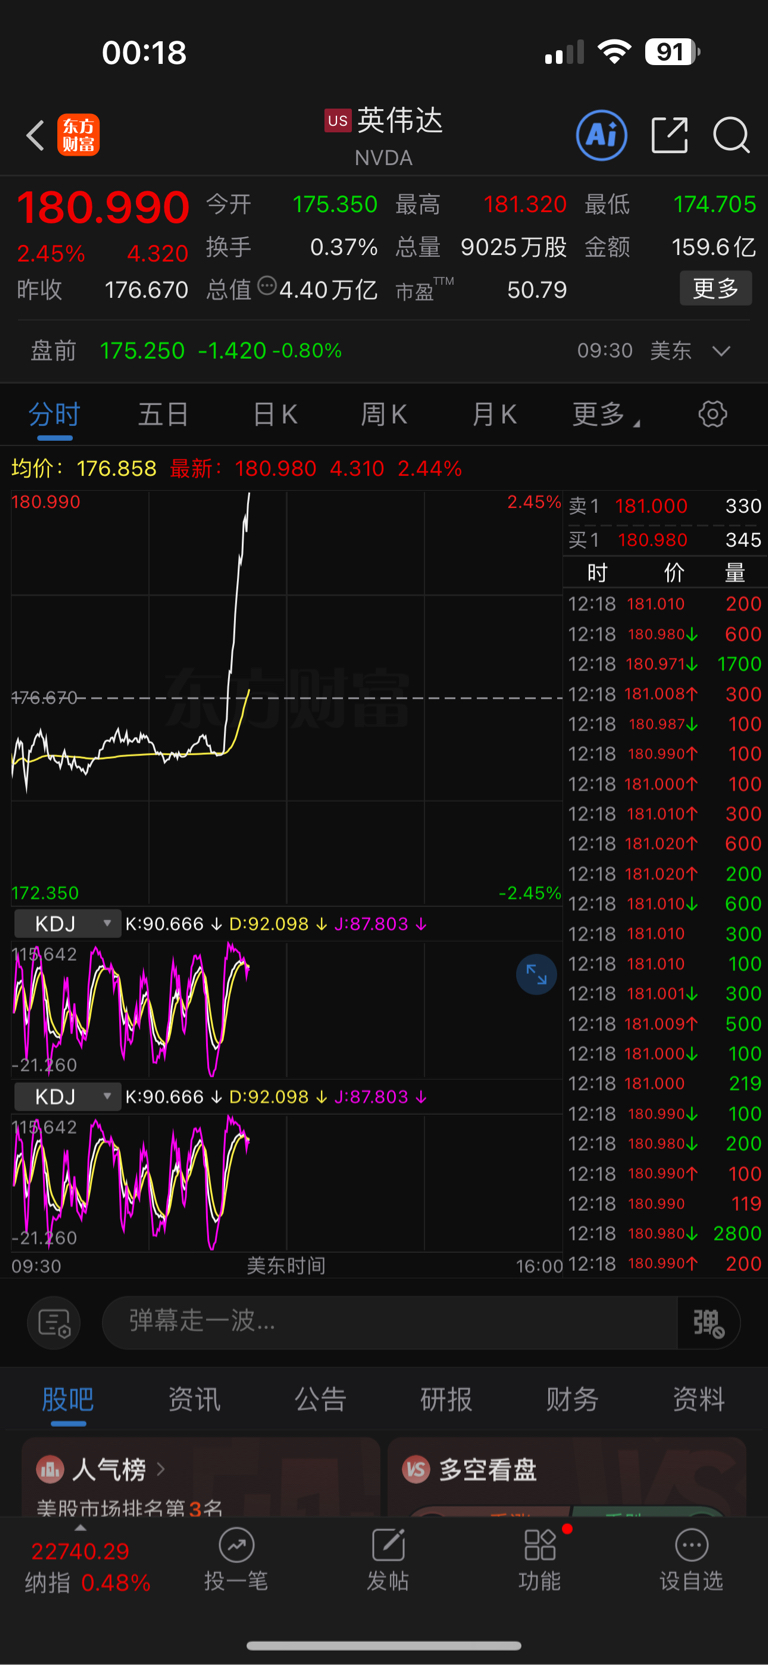Tap the 卖1 181.000 ask row
The height and width of the screenshot is (1665, 768).
[665, 506]
